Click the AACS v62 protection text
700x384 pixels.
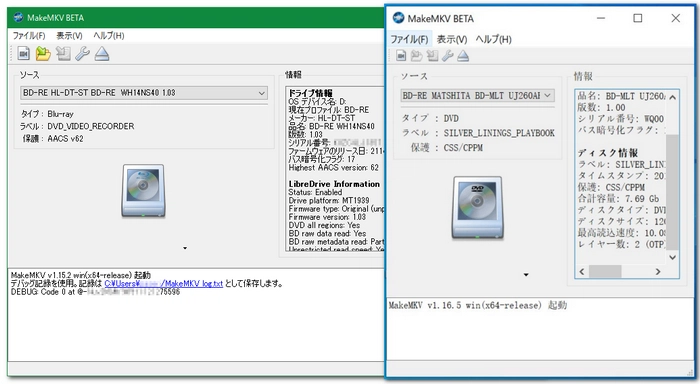[66, 139]
